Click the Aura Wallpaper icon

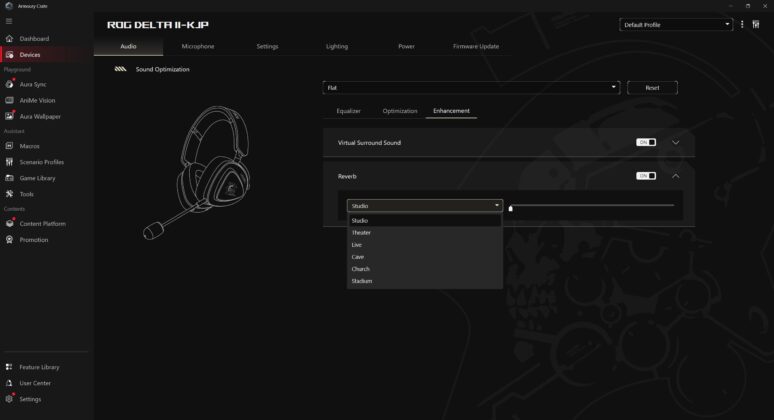(x=9, y=116)
